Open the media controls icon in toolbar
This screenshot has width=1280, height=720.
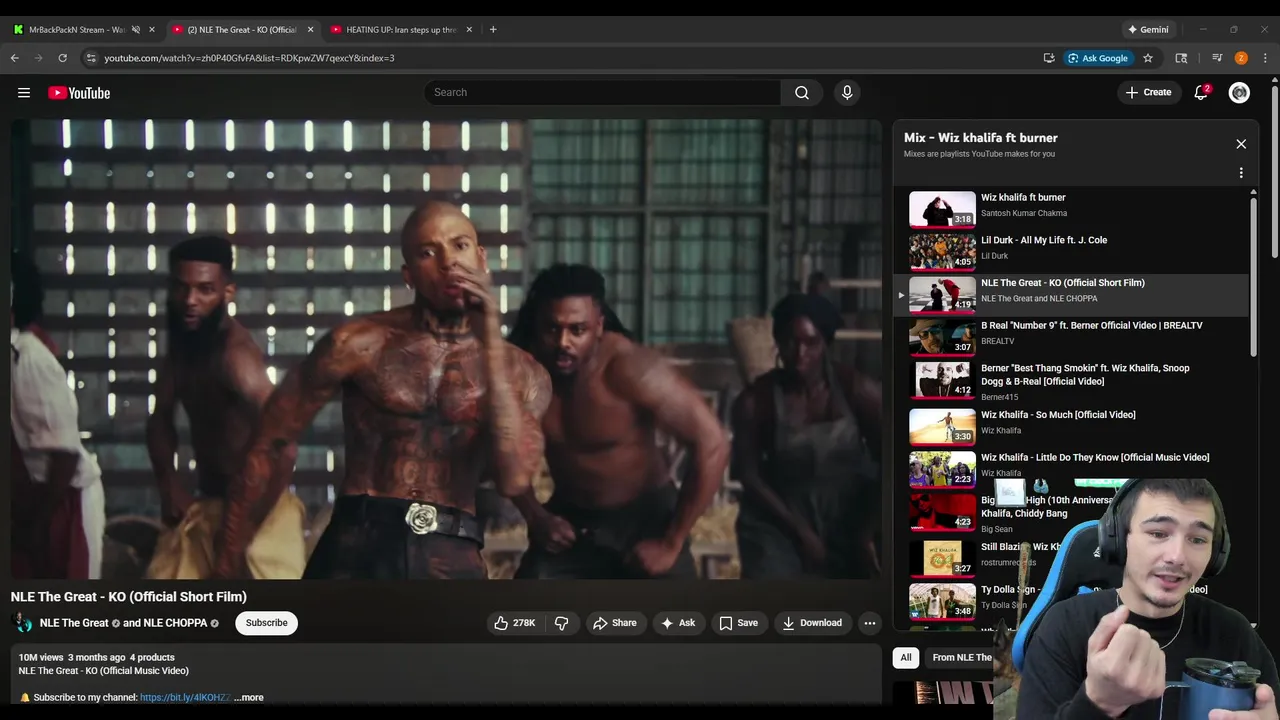[1217, 58]
